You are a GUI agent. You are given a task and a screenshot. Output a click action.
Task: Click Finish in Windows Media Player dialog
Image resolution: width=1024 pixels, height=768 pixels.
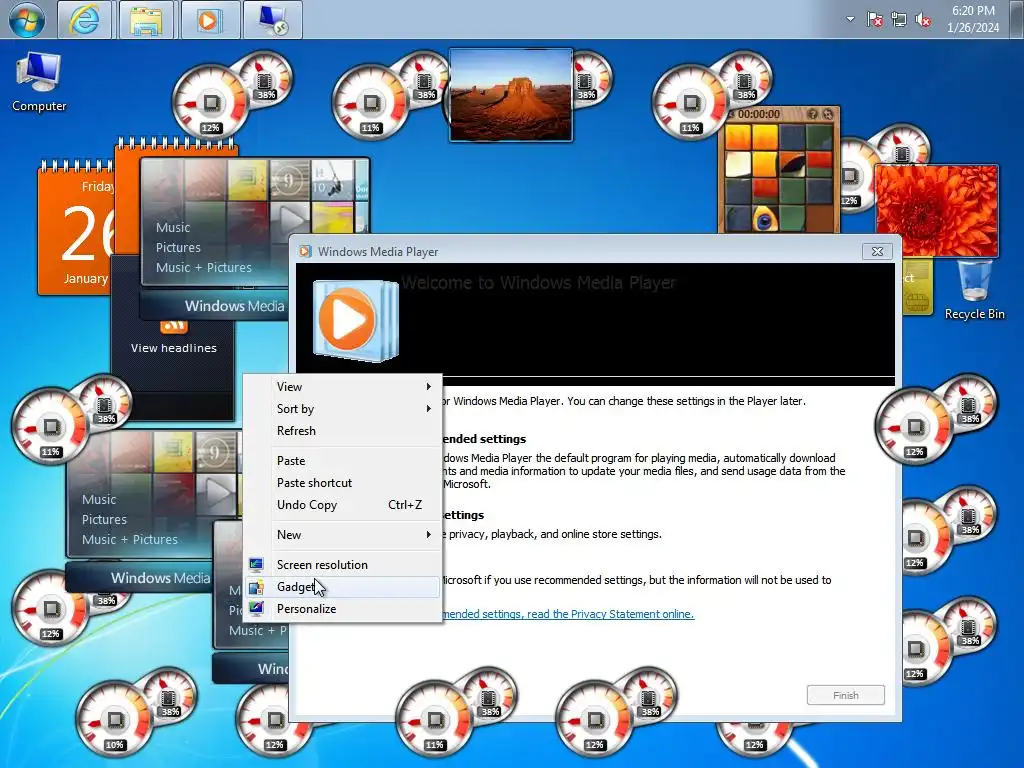(x=846, y=696)
